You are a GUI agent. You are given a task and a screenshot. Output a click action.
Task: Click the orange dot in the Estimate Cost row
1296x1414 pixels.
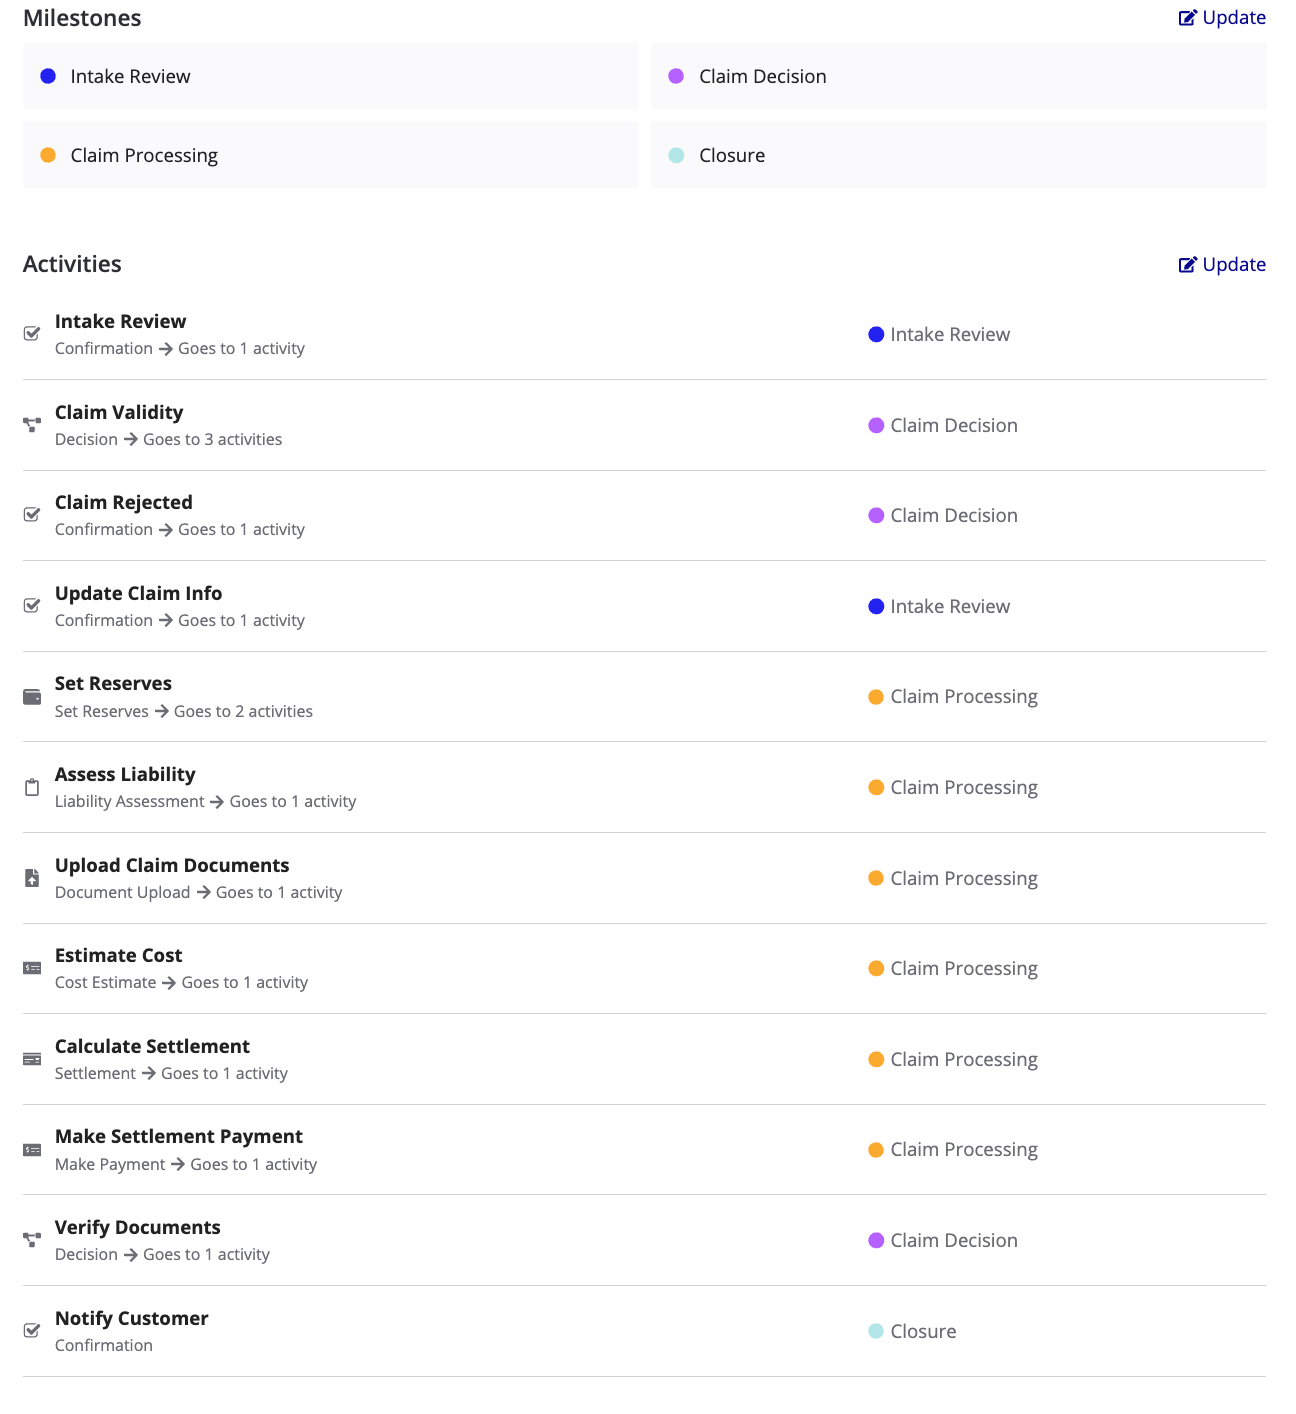[876, 968]
